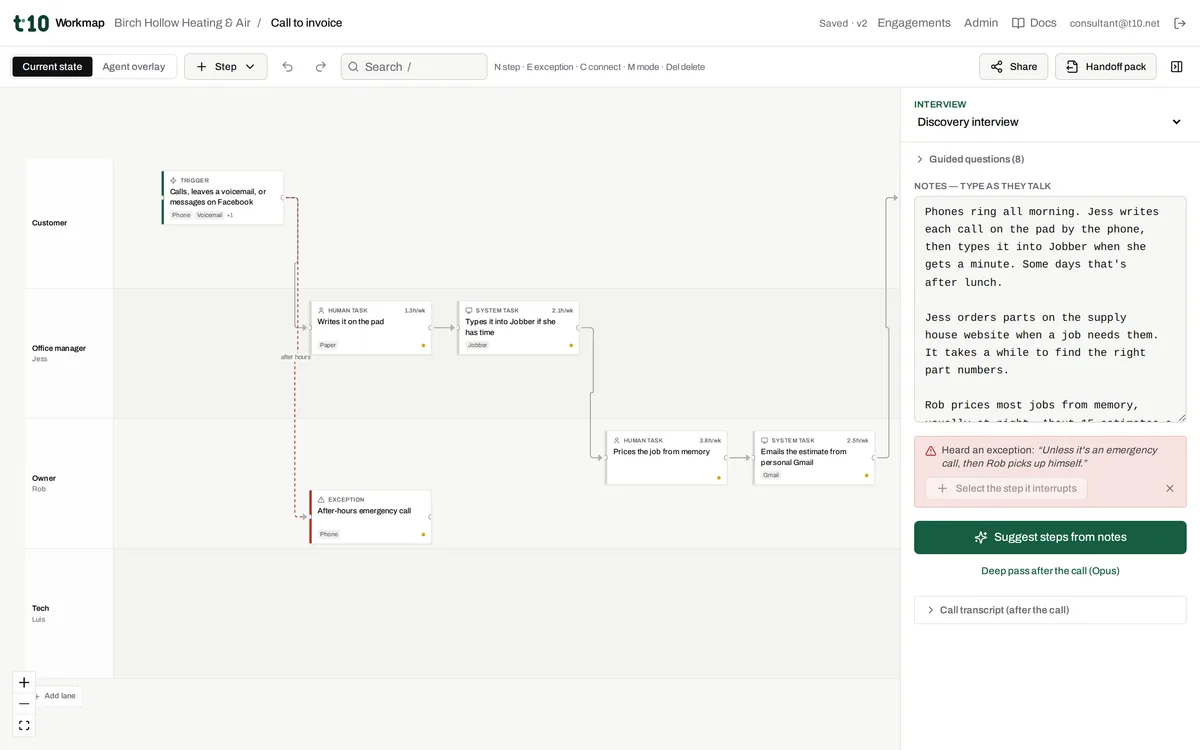Open the Step dropdown

[225, 67]
